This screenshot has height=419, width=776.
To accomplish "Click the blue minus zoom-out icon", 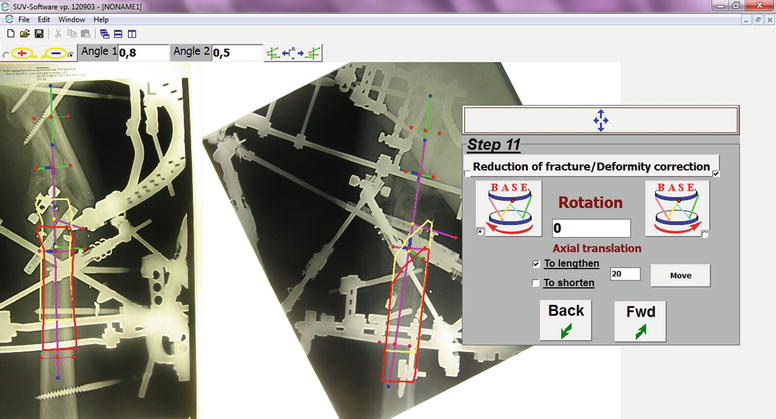I will click(x=58, y=53).
